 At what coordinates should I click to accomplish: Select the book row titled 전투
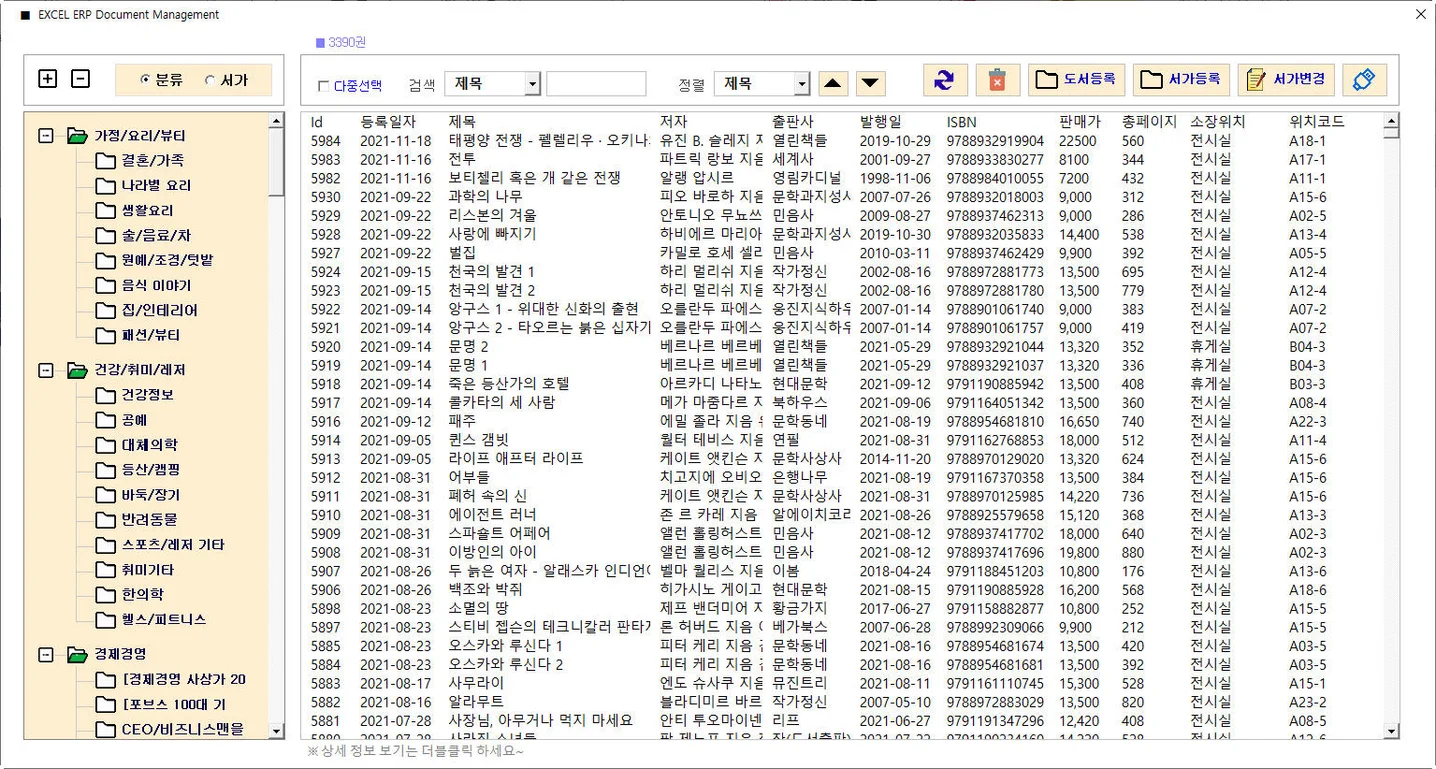coord(842,159)
